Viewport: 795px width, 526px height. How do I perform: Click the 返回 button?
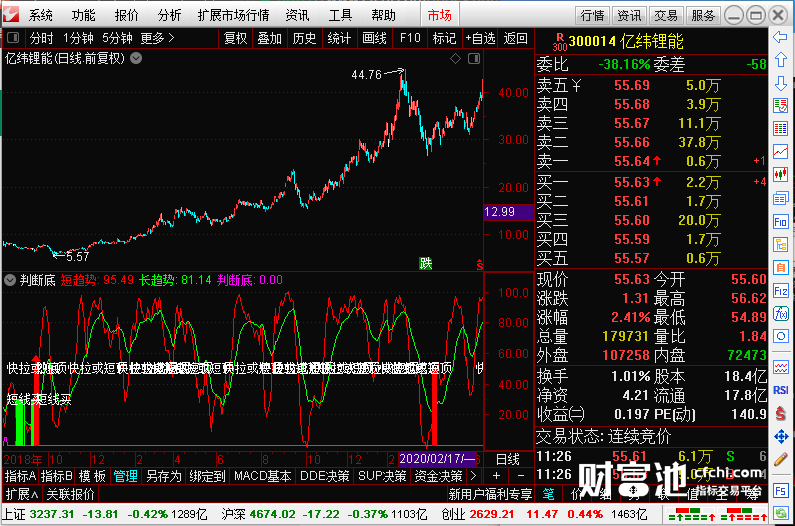(515, 38)
